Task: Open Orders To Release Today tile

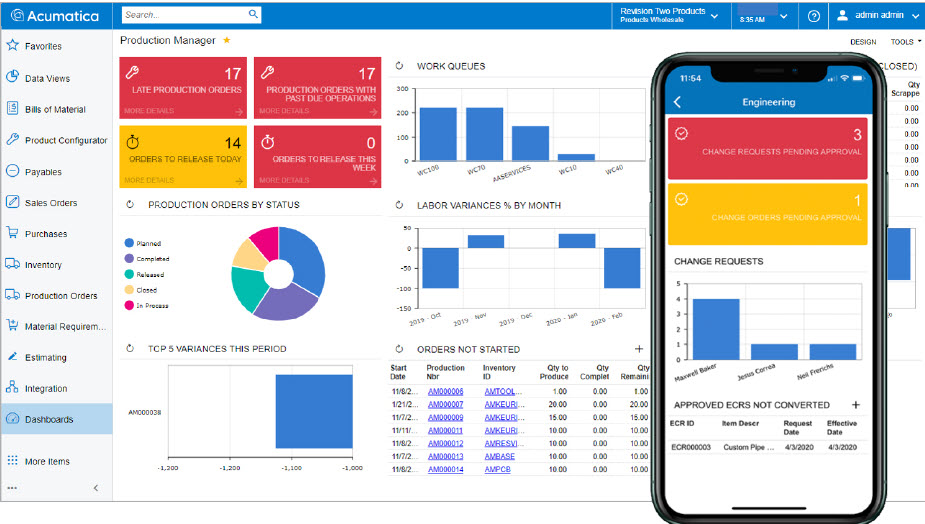Action: click(183, 157)
